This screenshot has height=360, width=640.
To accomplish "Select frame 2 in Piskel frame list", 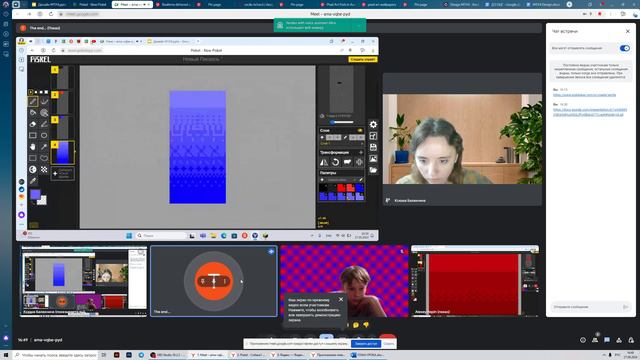I will coord(62,103).
